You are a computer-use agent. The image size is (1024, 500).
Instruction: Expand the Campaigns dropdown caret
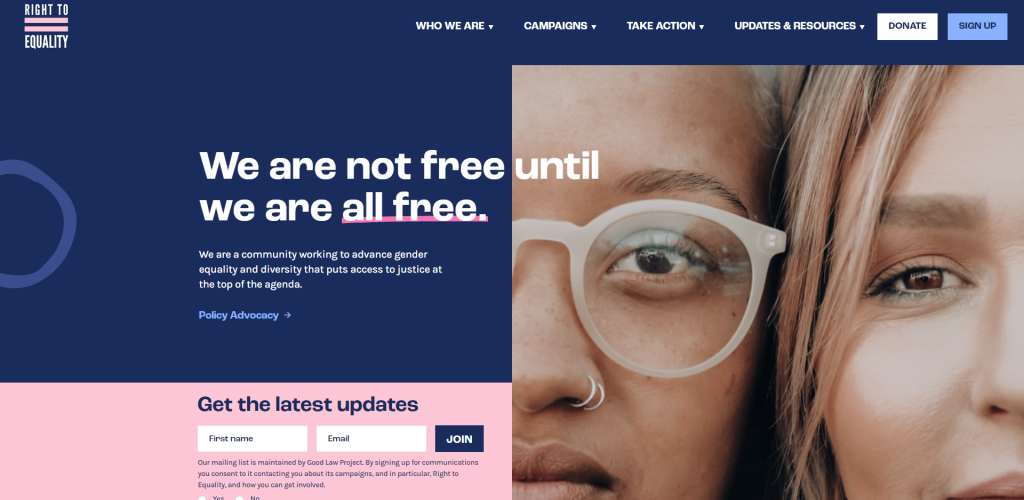coord(594,27)
